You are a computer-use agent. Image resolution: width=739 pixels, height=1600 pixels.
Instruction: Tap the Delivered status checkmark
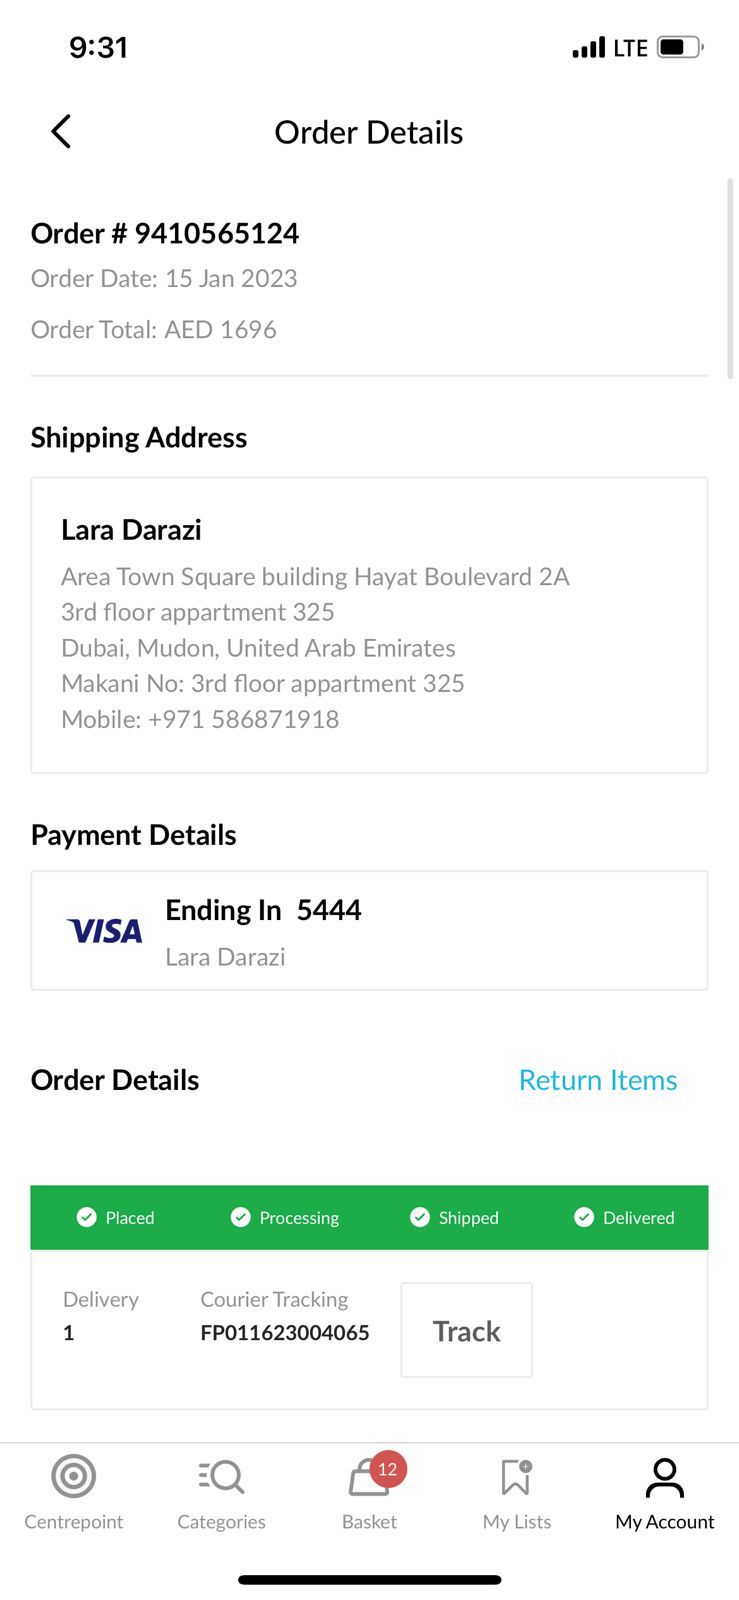click(x=584, y=1217)
